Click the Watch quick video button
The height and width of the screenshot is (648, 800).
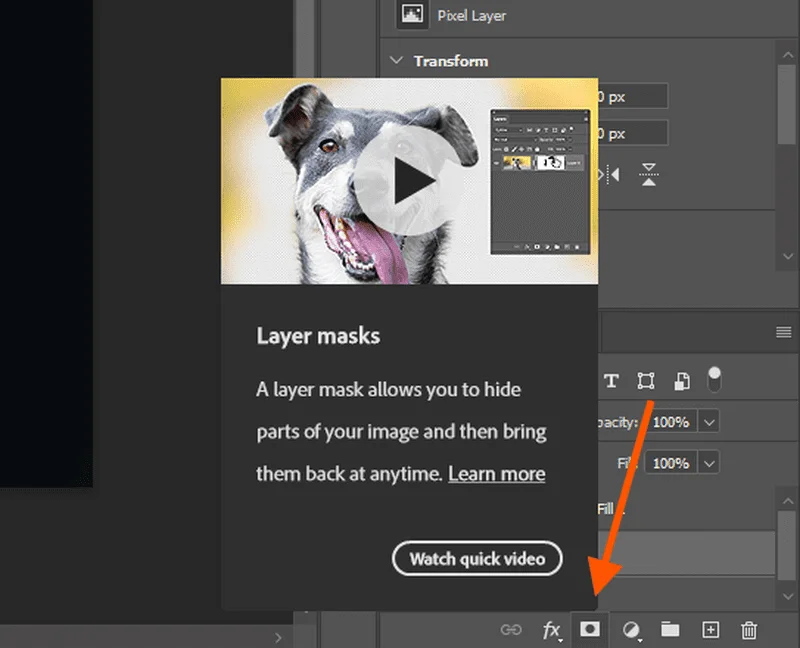click(x=477, y=559)
